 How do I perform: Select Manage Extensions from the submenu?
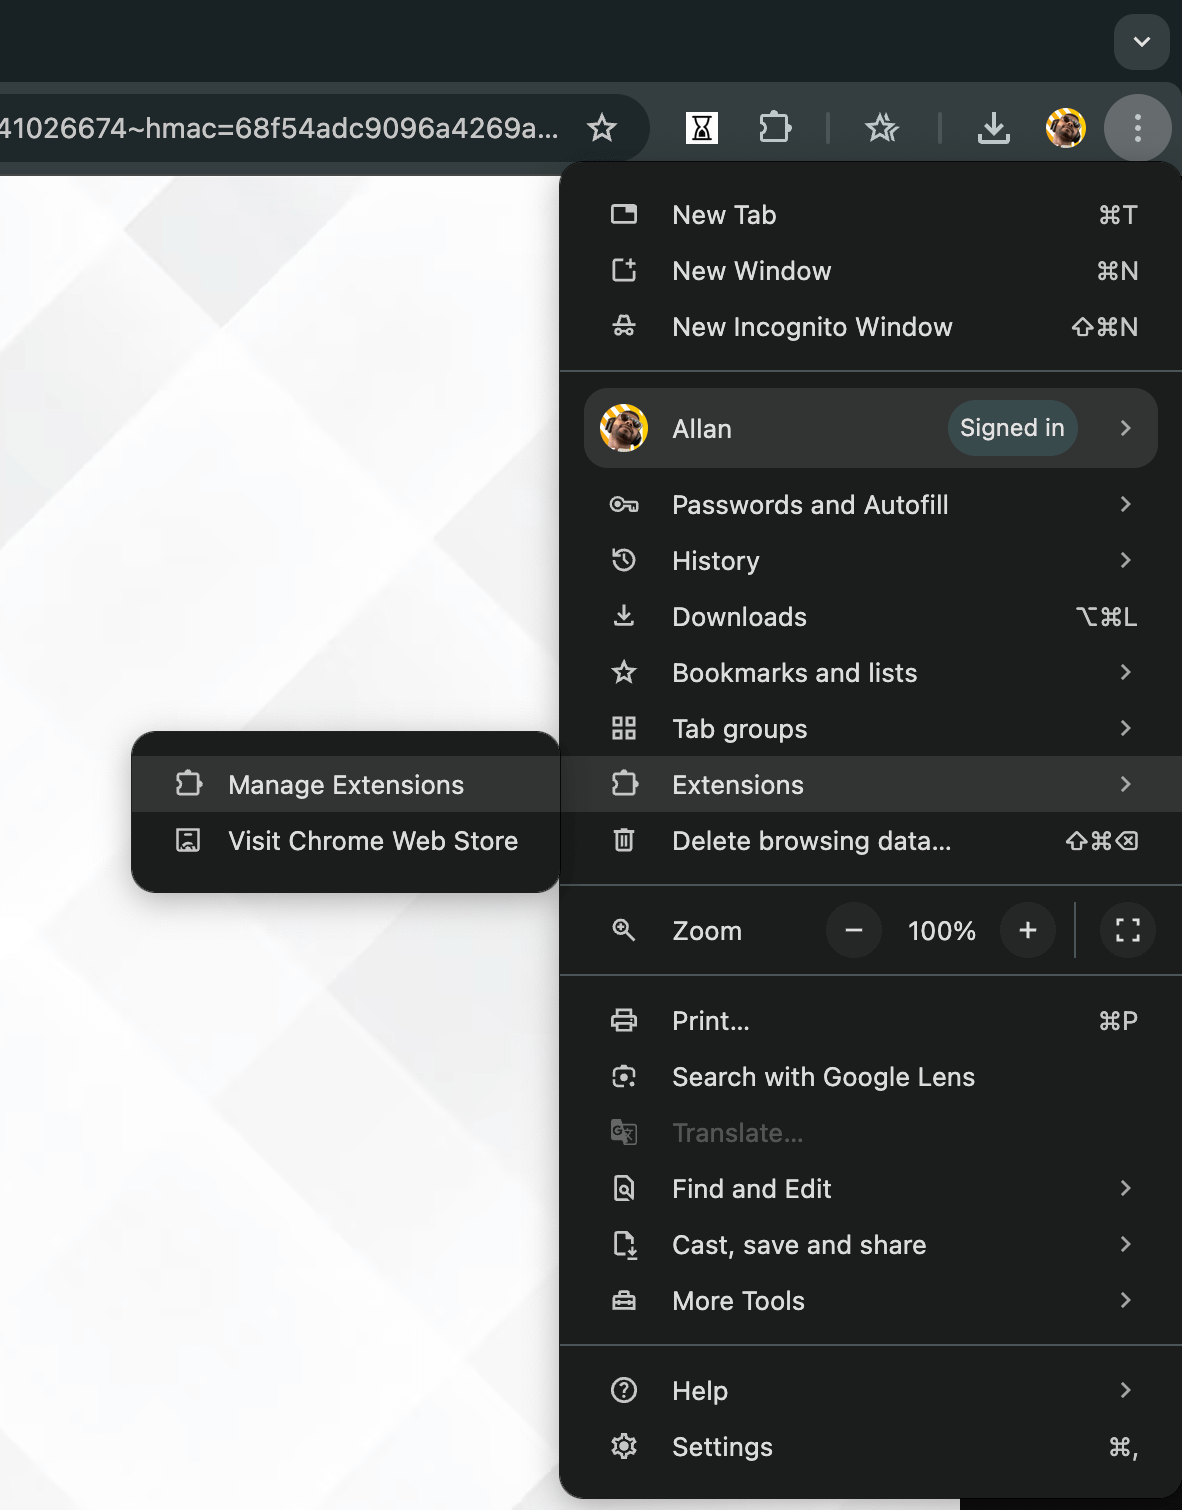[x=346, y=785]
